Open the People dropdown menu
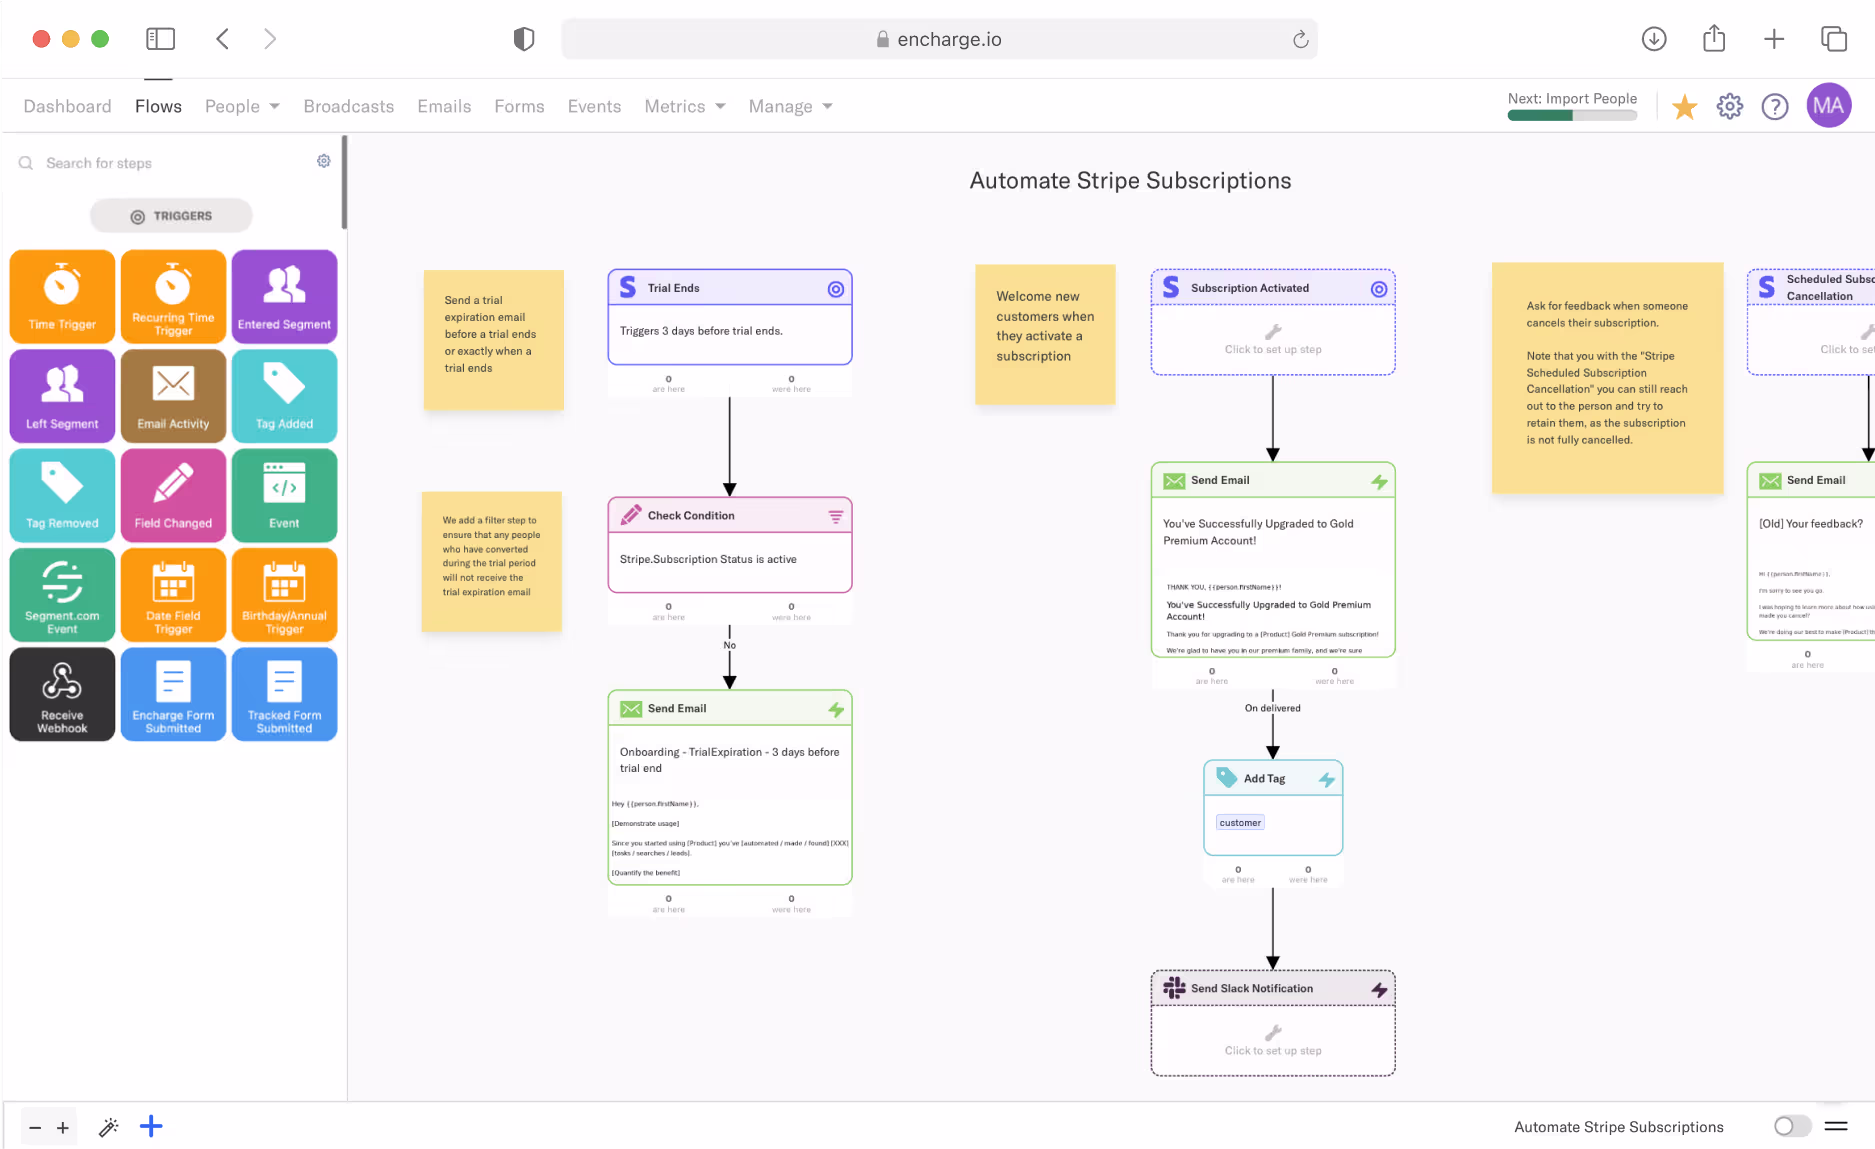Image resolution: width=1875 pixels, height=1149 pixels. pyautogui.click(x=241, y=106)
